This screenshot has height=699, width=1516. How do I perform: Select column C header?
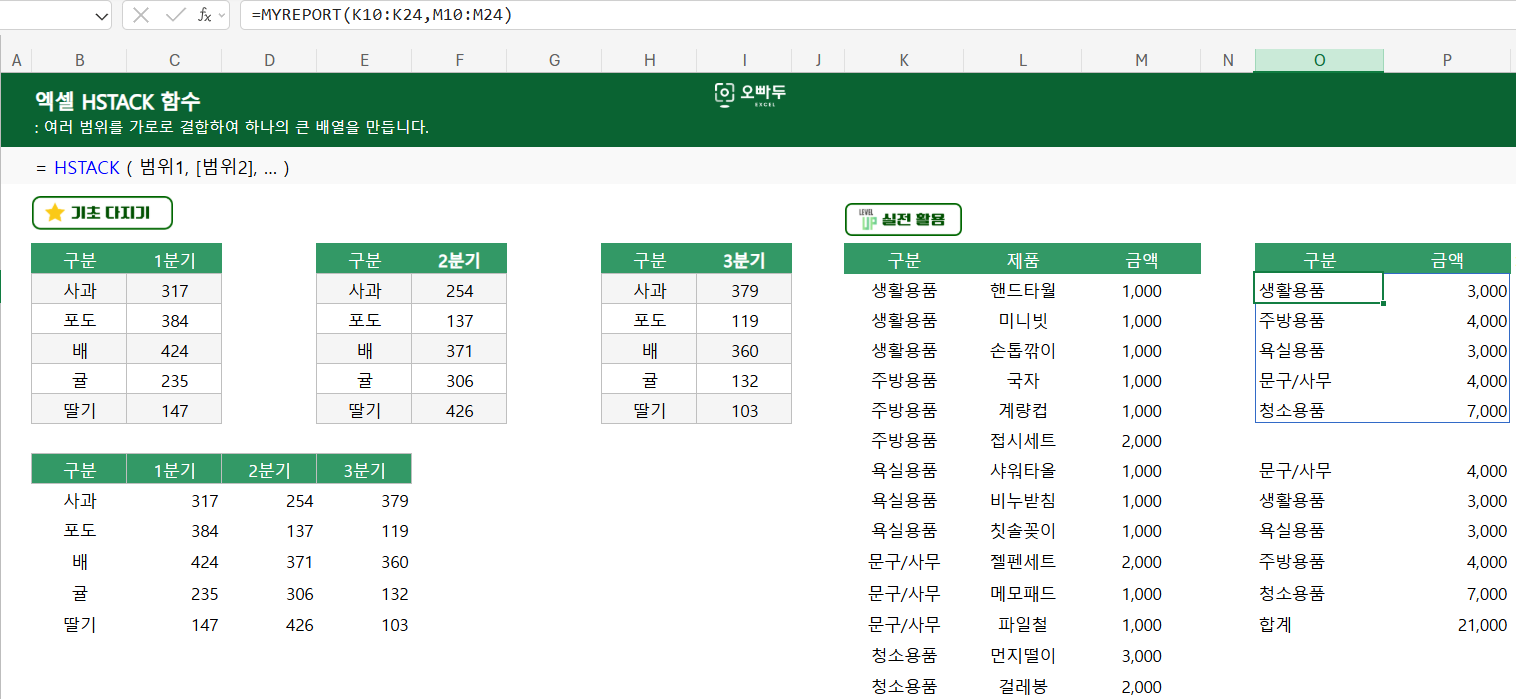pos(174,61)
